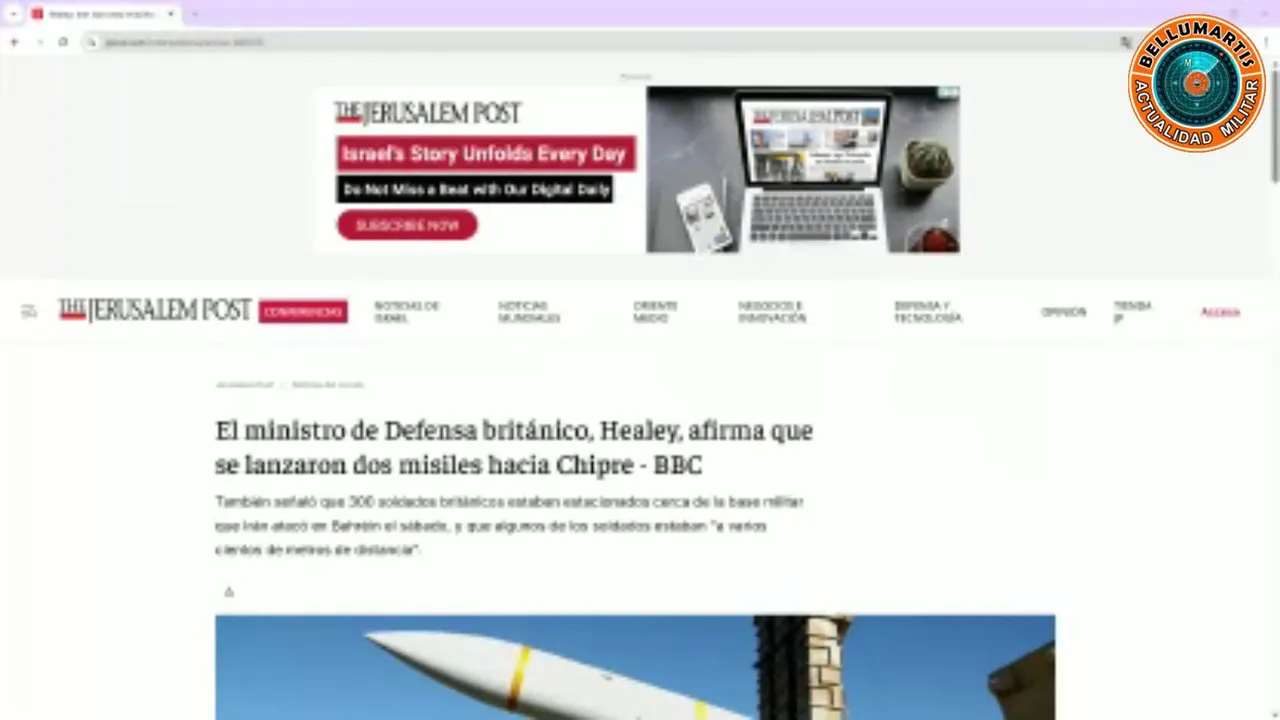This screenshot has width=1280, height=720.
Task: Close the Jerusalem Post browser tab
Action: [171, 14]
